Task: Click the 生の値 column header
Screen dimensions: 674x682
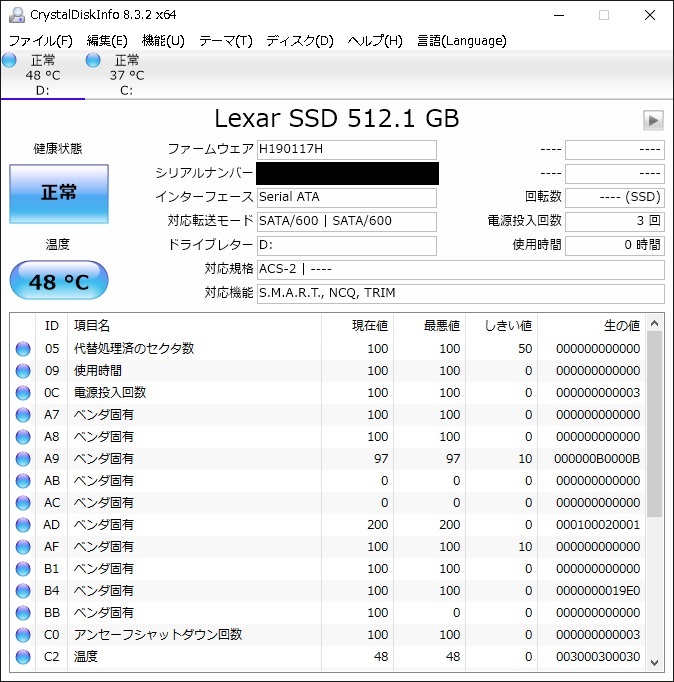Action: tap(591, 325)
